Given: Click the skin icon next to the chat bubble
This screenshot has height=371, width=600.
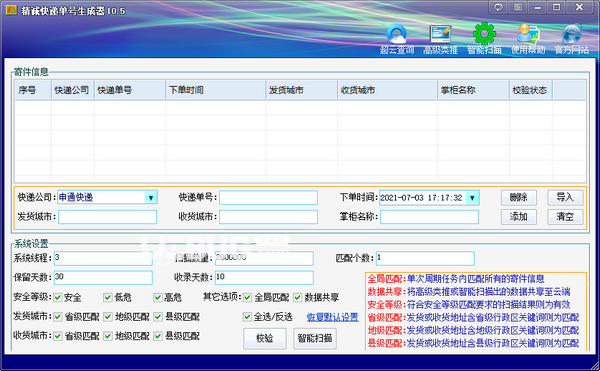Looking at the screenshot, I should point(518,7).
